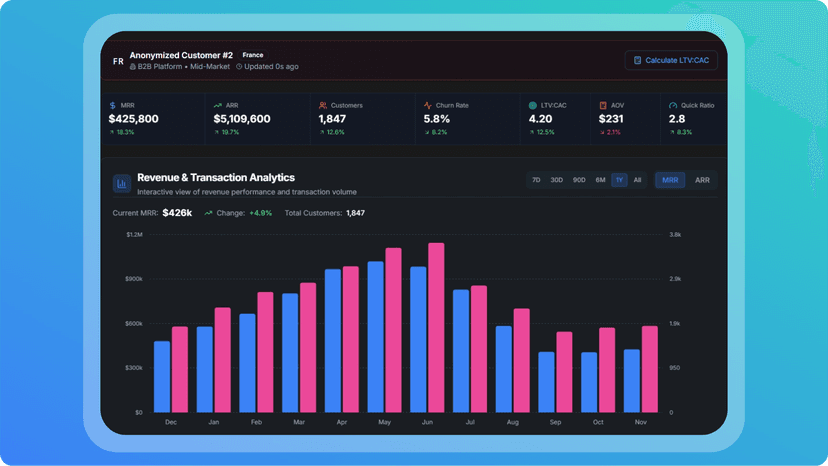Choose the 30D time range

click(x=557, y=180)
